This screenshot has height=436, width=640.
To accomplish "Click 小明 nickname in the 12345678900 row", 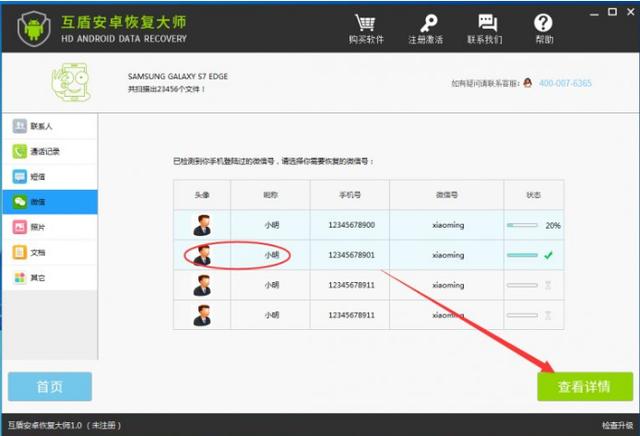I will pyautogui.click(x=271, y=225).
